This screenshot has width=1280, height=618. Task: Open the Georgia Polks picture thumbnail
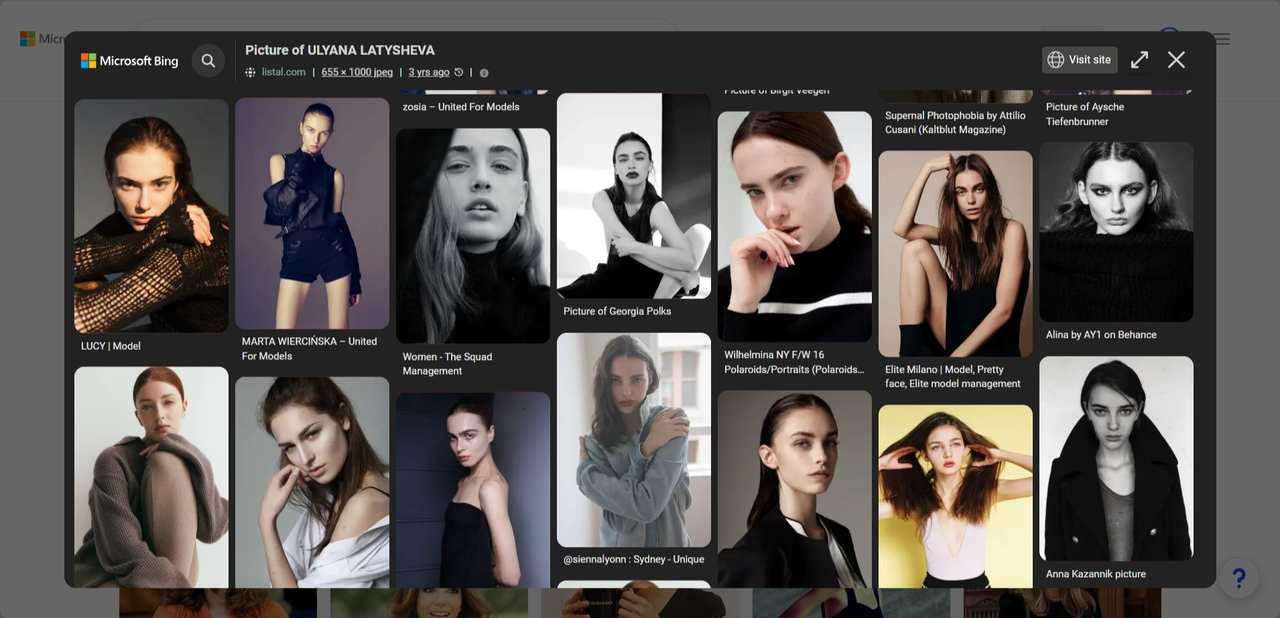[634, 196]
